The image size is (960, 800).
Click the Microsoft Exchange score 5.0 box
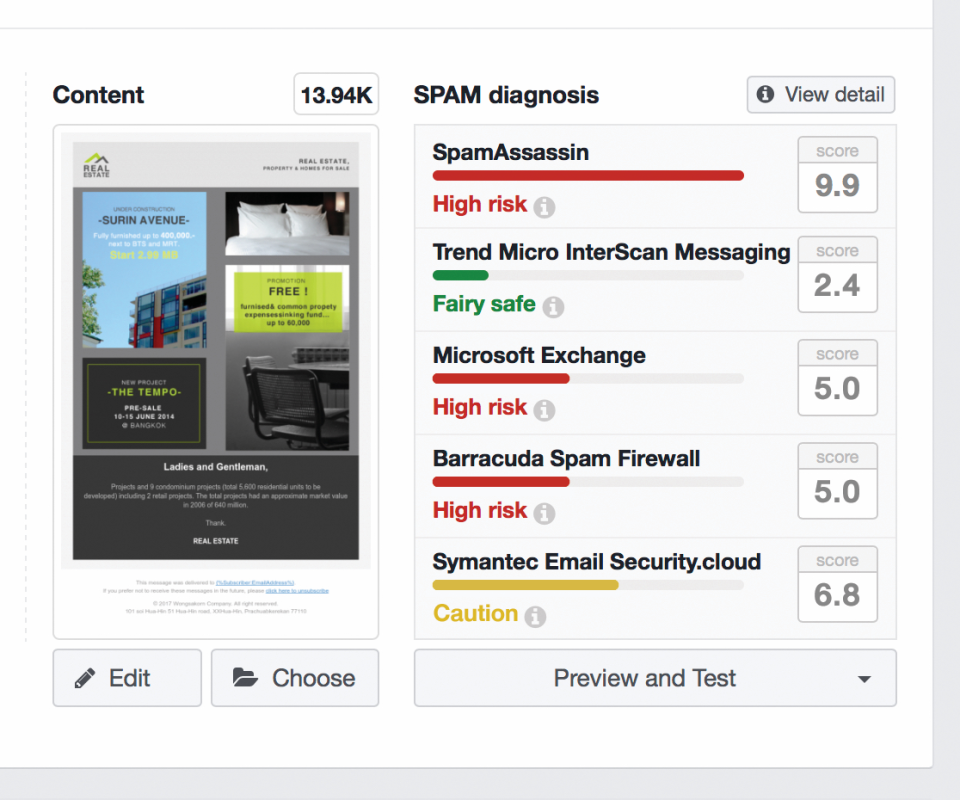[x=838, y=378]
